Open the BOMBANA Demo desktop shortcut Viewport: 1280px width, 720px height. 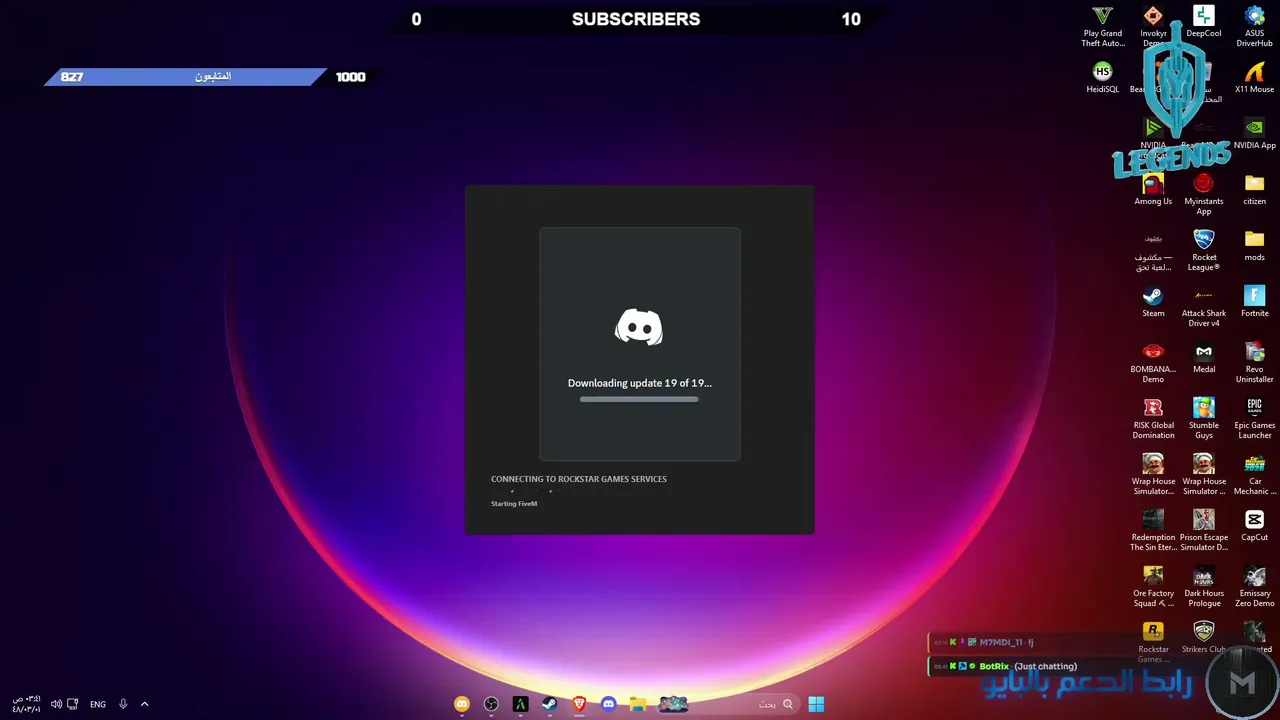coord(1153,362)
